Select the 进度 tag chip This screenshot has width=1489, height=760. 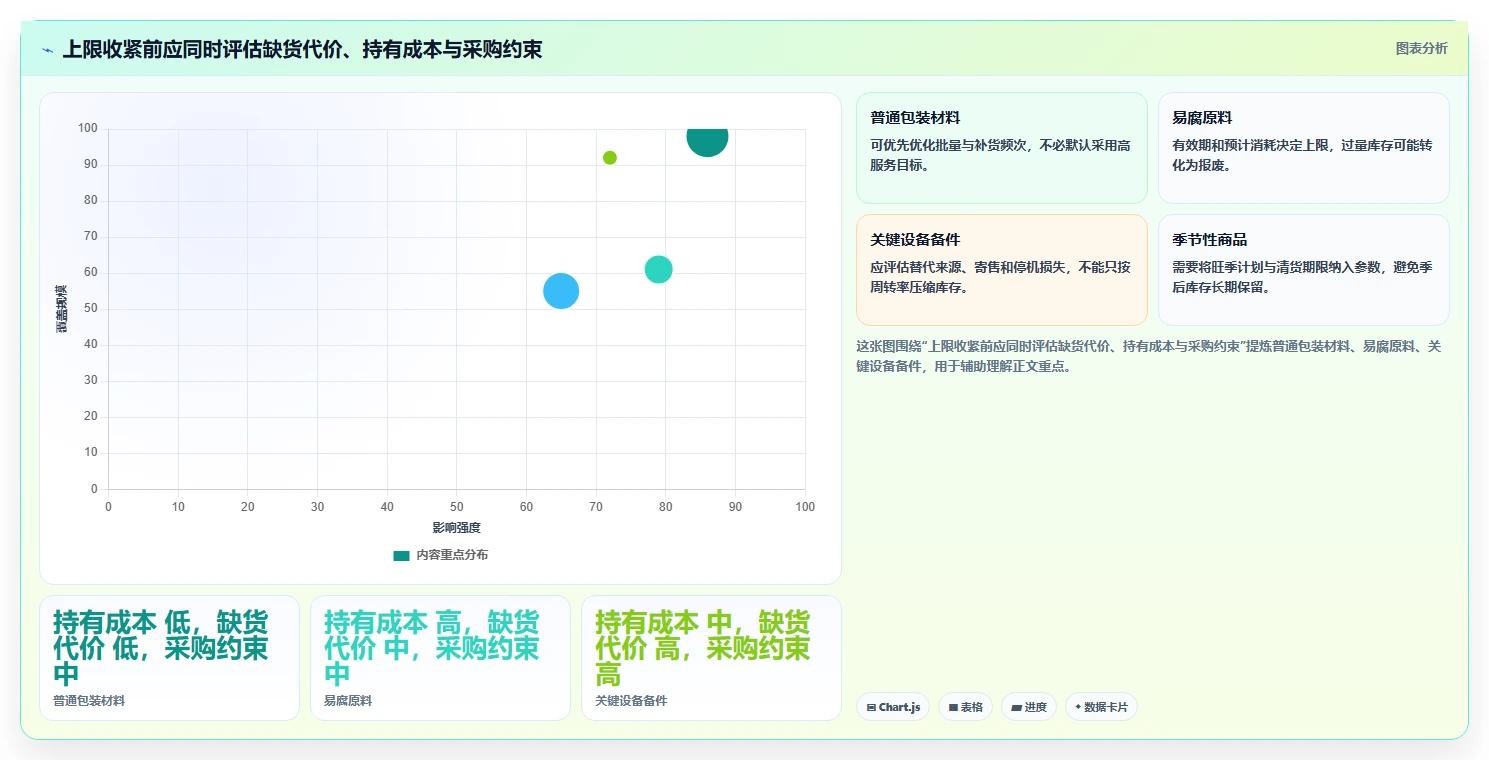point(1028,707)
